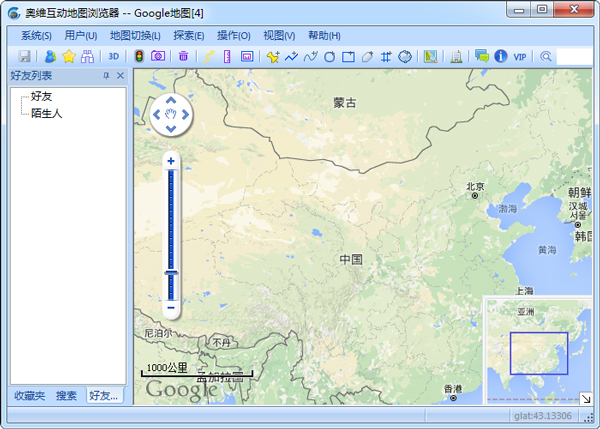Screen dimensions: 600x429
Task: Select the add rectangle drawing tool
Action: [x=348, y=57]
